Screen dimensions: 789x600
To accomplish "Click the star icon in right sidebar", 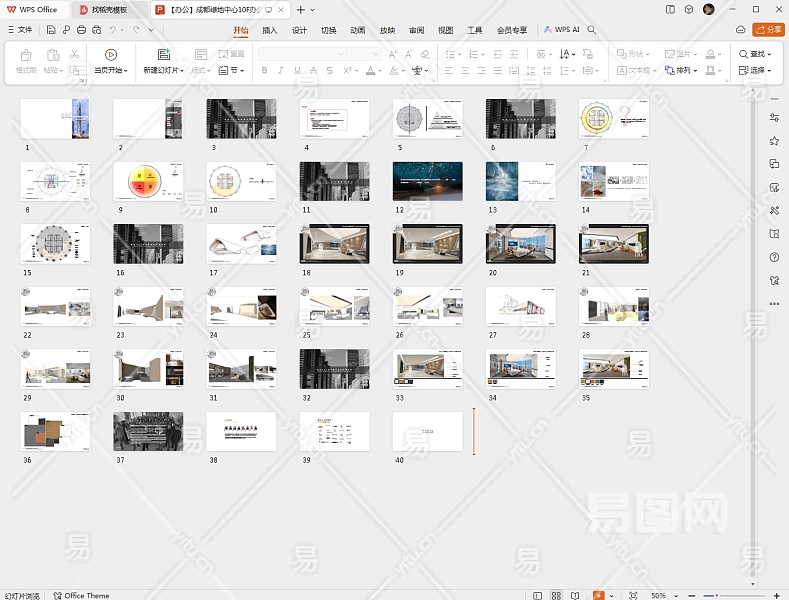I will [774, 141].
